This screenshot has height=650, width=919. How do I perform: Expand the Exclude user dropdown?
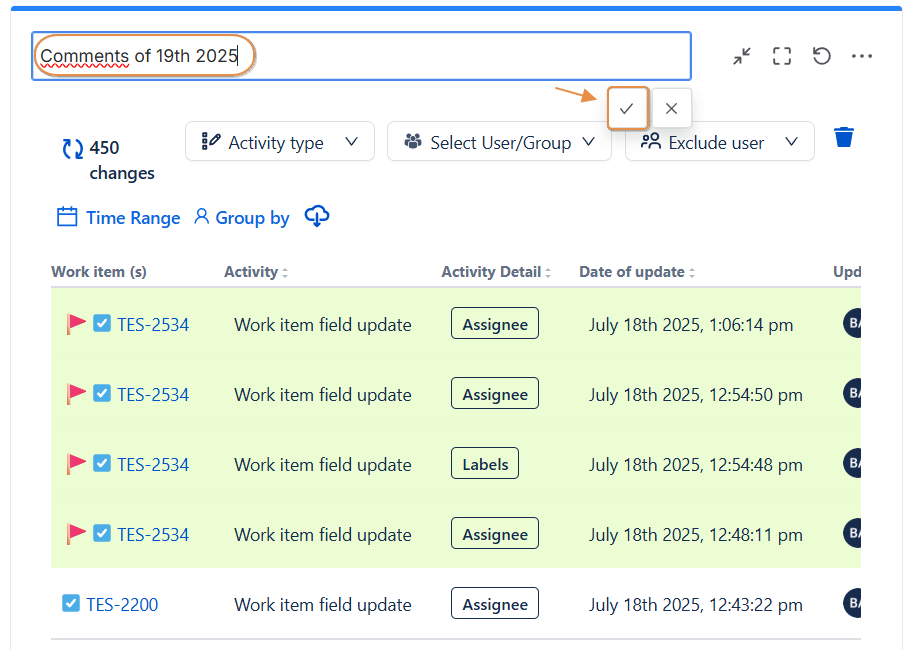[x=719, y=142]
